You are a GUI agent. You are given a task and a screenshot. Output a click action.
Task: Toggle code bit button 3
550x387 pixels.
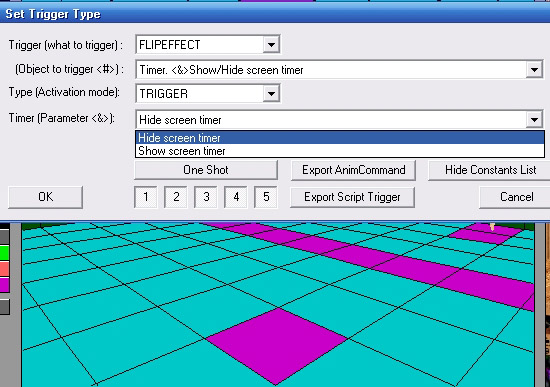(206, 197)
